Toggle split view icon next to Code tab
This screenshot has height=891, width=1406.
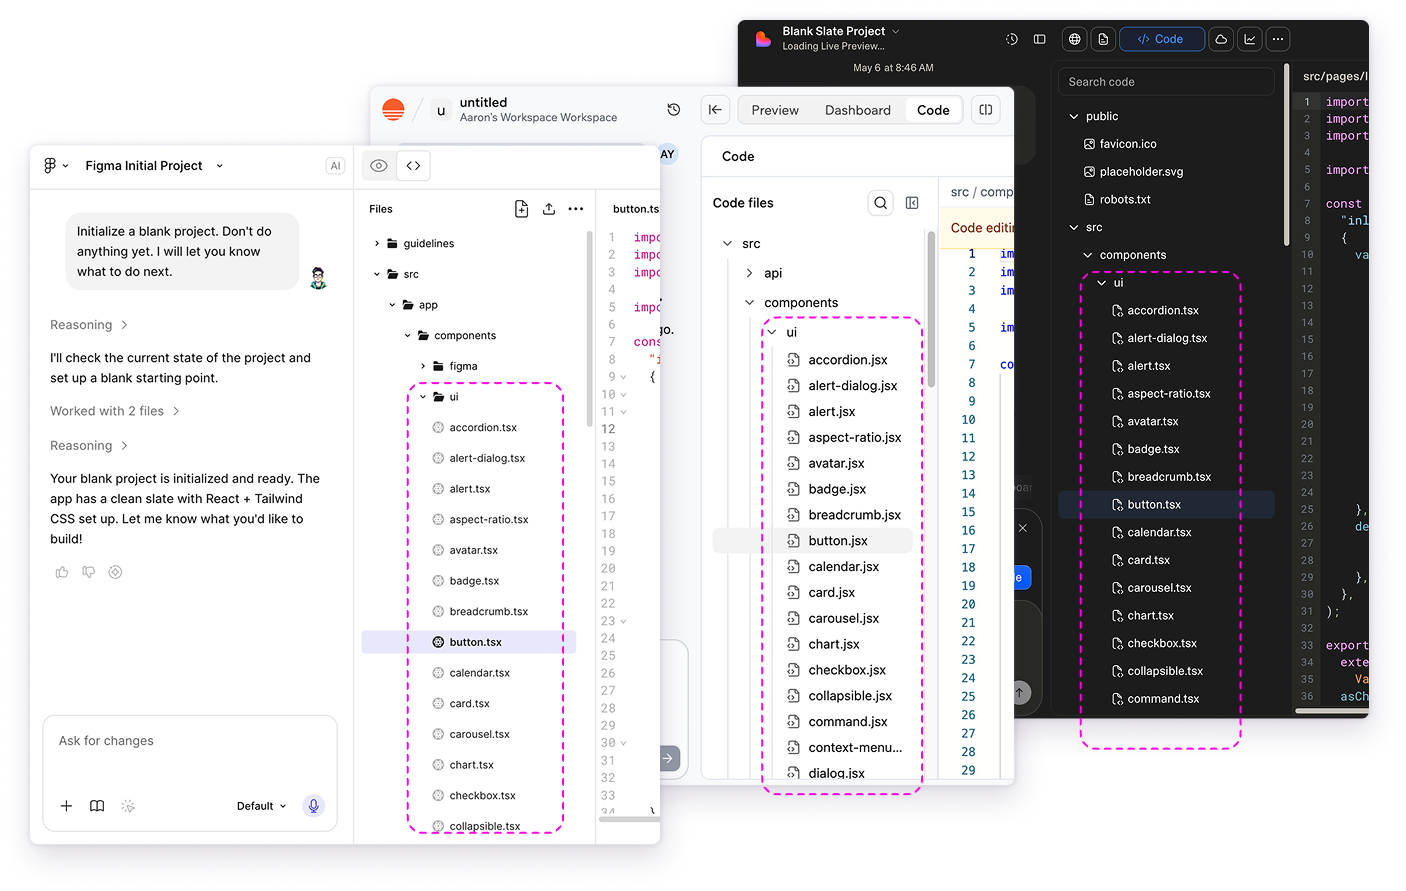pyautogui.click(x=986, y=110)
